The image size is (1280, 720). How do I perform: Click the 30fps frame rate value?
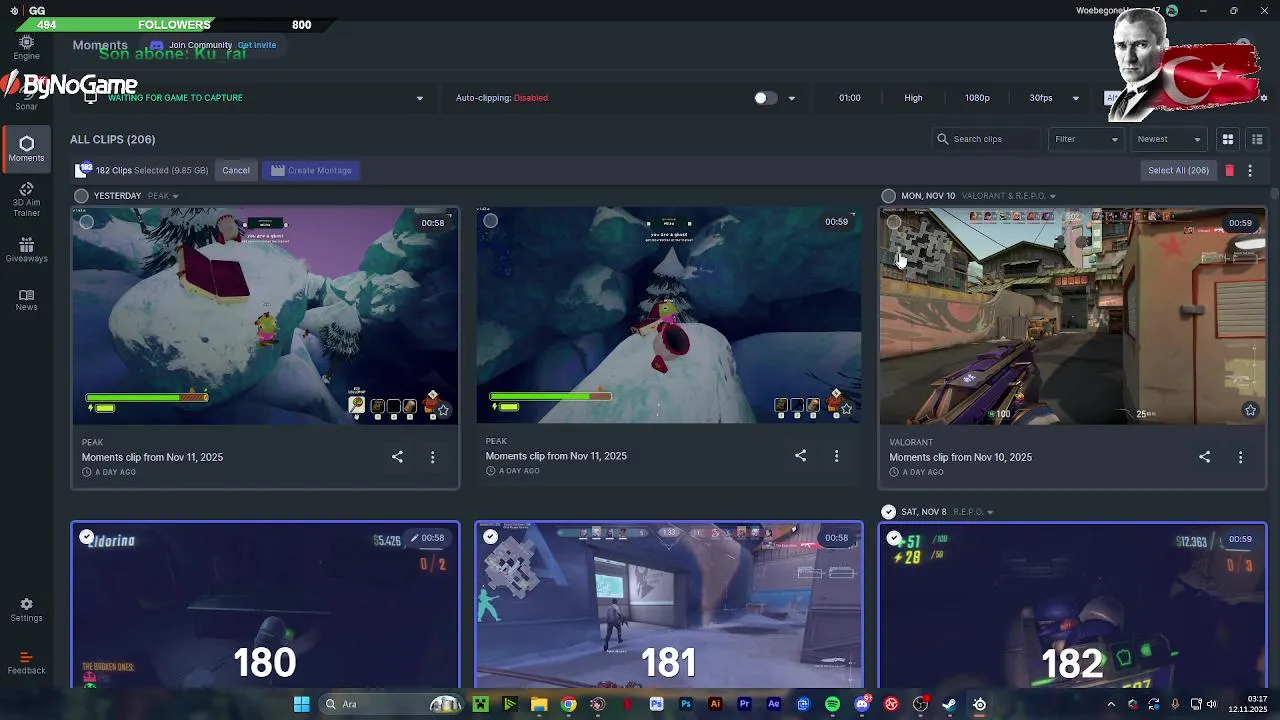(x=1041, y=98)
